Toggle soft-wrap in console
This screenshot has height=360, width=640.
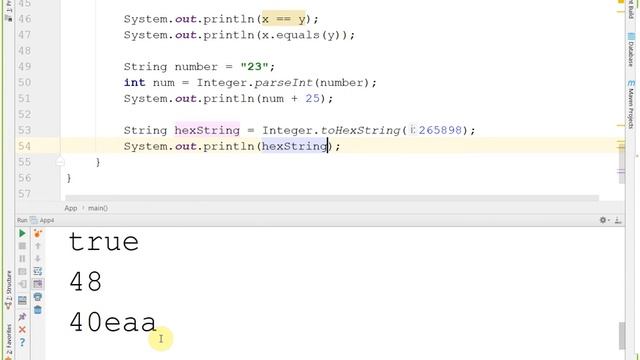pos(38,271)
